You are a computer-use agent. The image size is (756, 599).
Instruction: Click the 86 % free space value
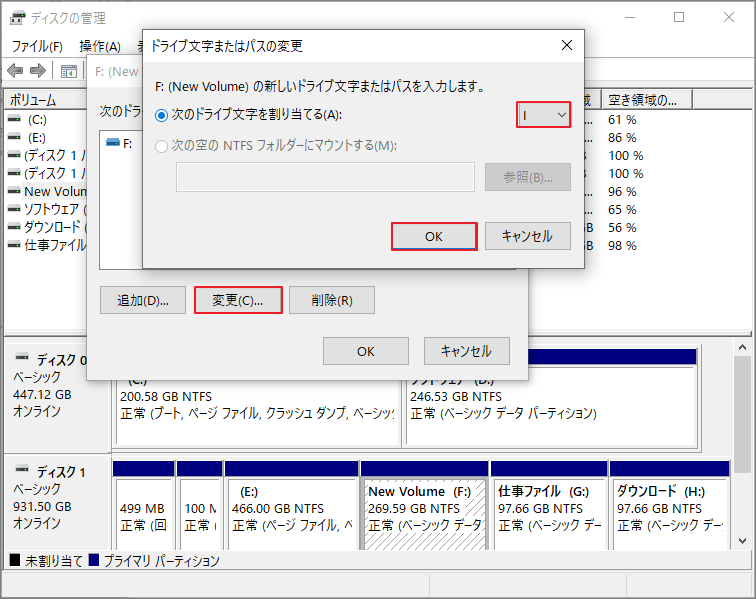click(x=622, y=137)
